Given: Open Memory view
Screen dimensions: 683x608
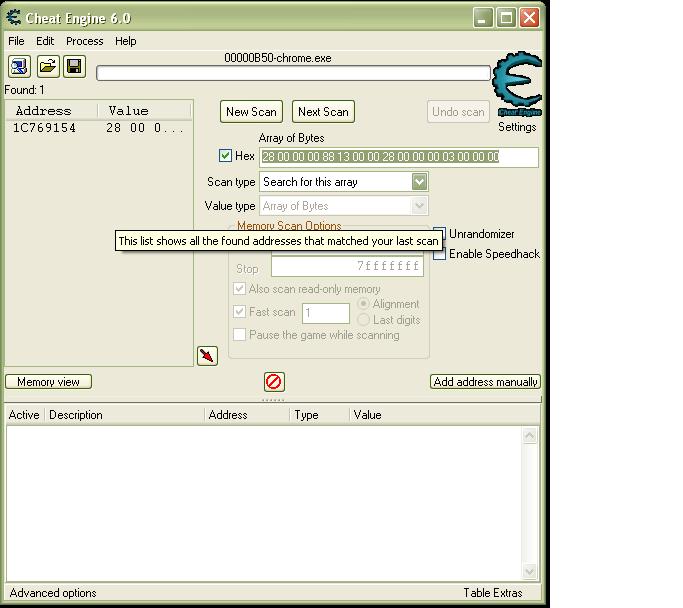Looking at the screenshot, I should point(48,382).
